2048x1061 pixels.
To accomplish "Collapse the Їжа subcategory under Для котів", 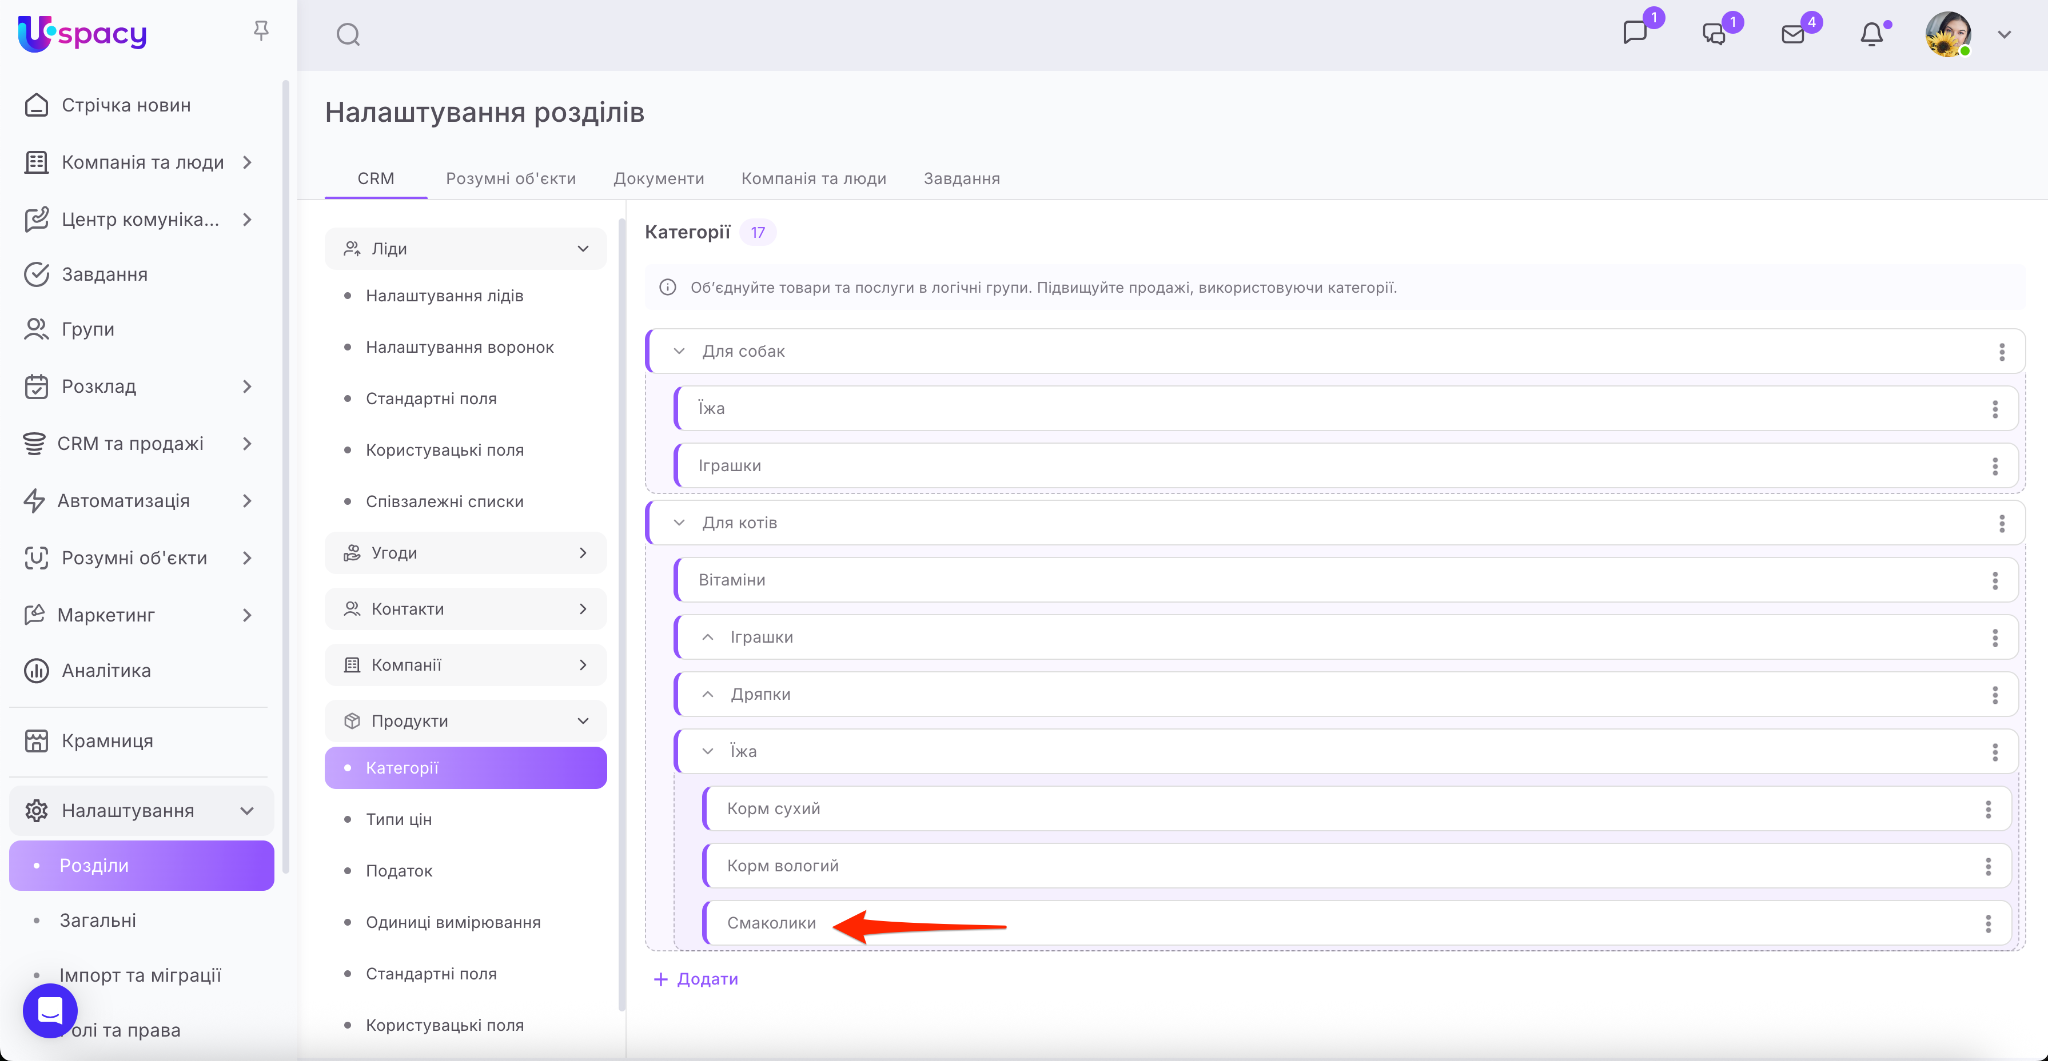I will 708,752.
